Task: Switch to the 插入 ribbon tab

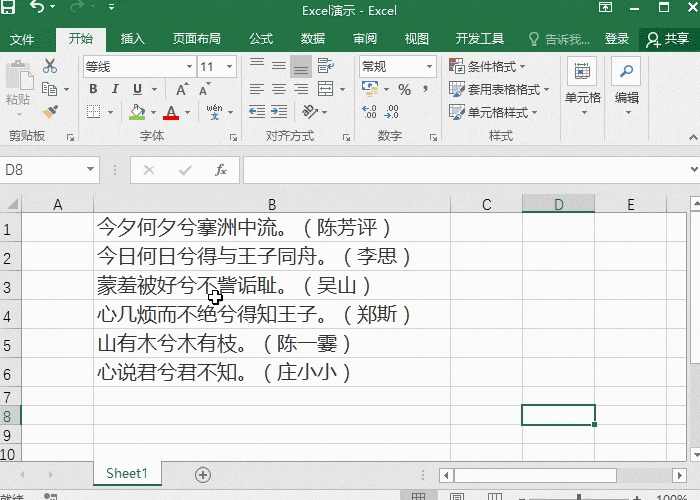Action: click(133, 39)
